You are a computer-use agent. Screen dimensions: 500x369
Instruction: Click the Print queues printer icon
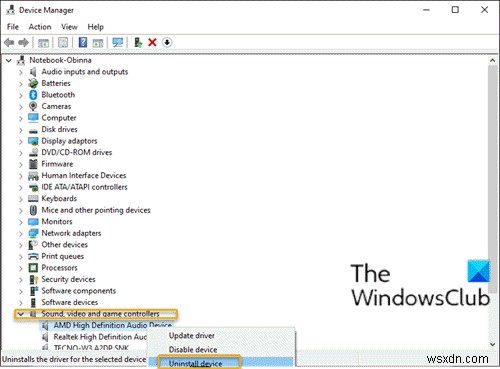coord(33,256)
